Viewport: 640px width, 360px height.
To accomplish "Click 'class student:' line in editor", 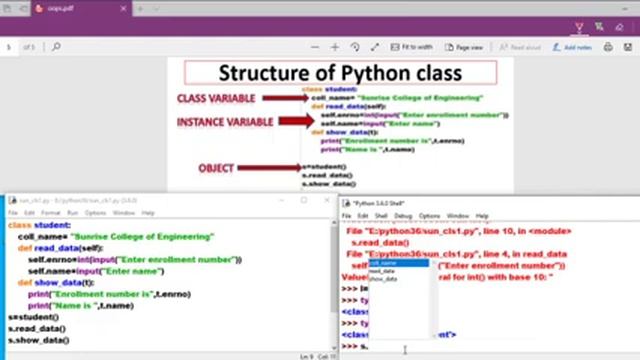I will pyautogui.click(x=39, y=225).
